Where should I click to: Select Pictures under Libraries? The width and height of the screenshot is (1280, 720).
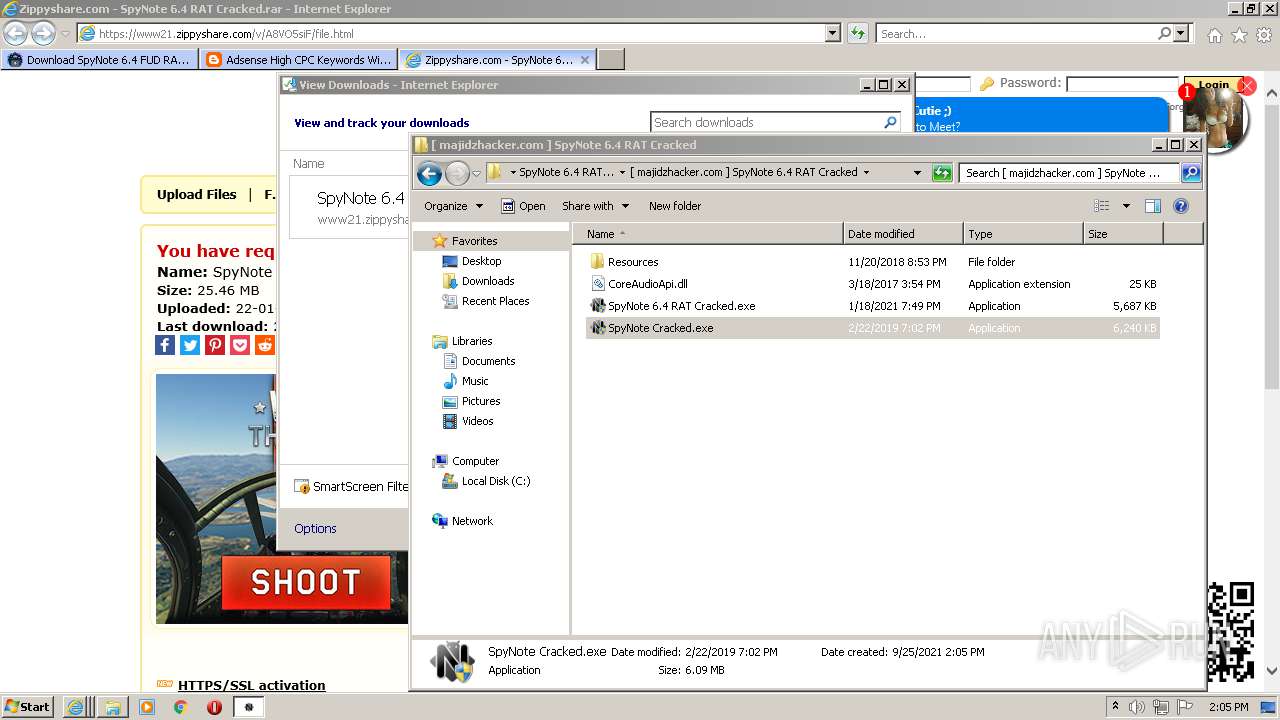pyautogui.click(x=481, y=401)
